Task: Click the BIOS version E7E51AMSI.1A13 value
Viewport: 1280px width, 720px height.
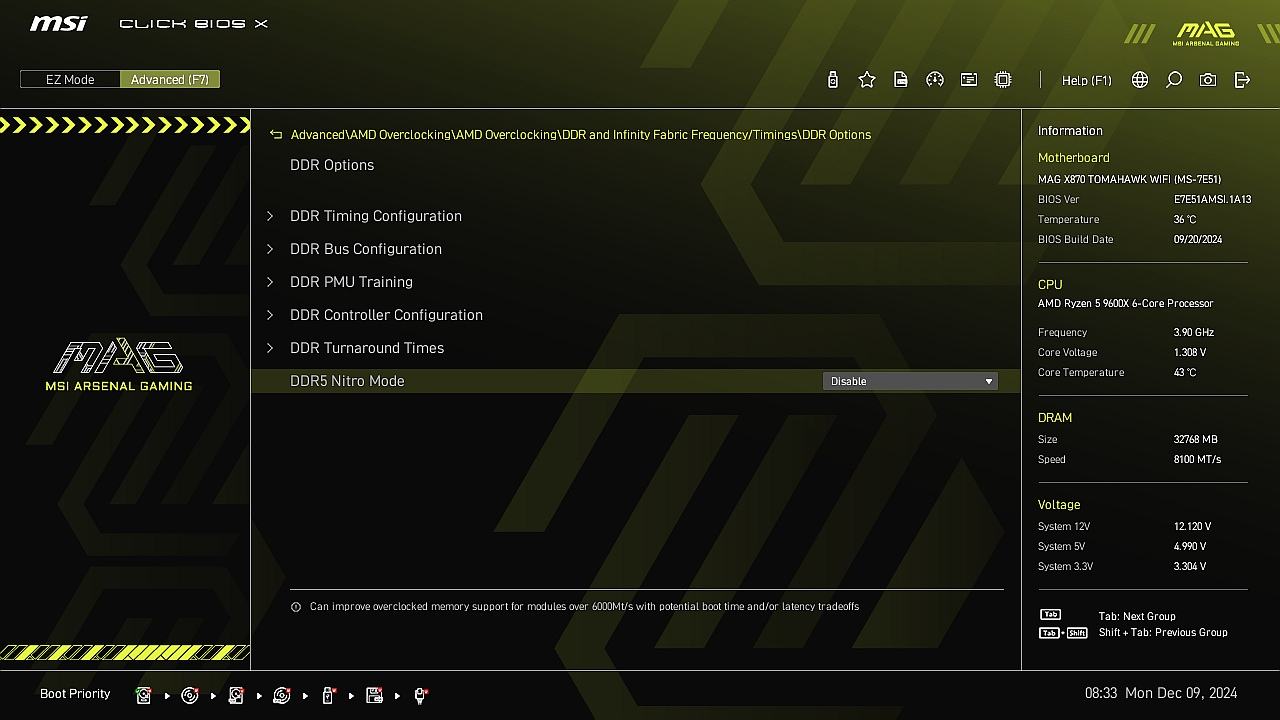Action: coord(1212,200)
